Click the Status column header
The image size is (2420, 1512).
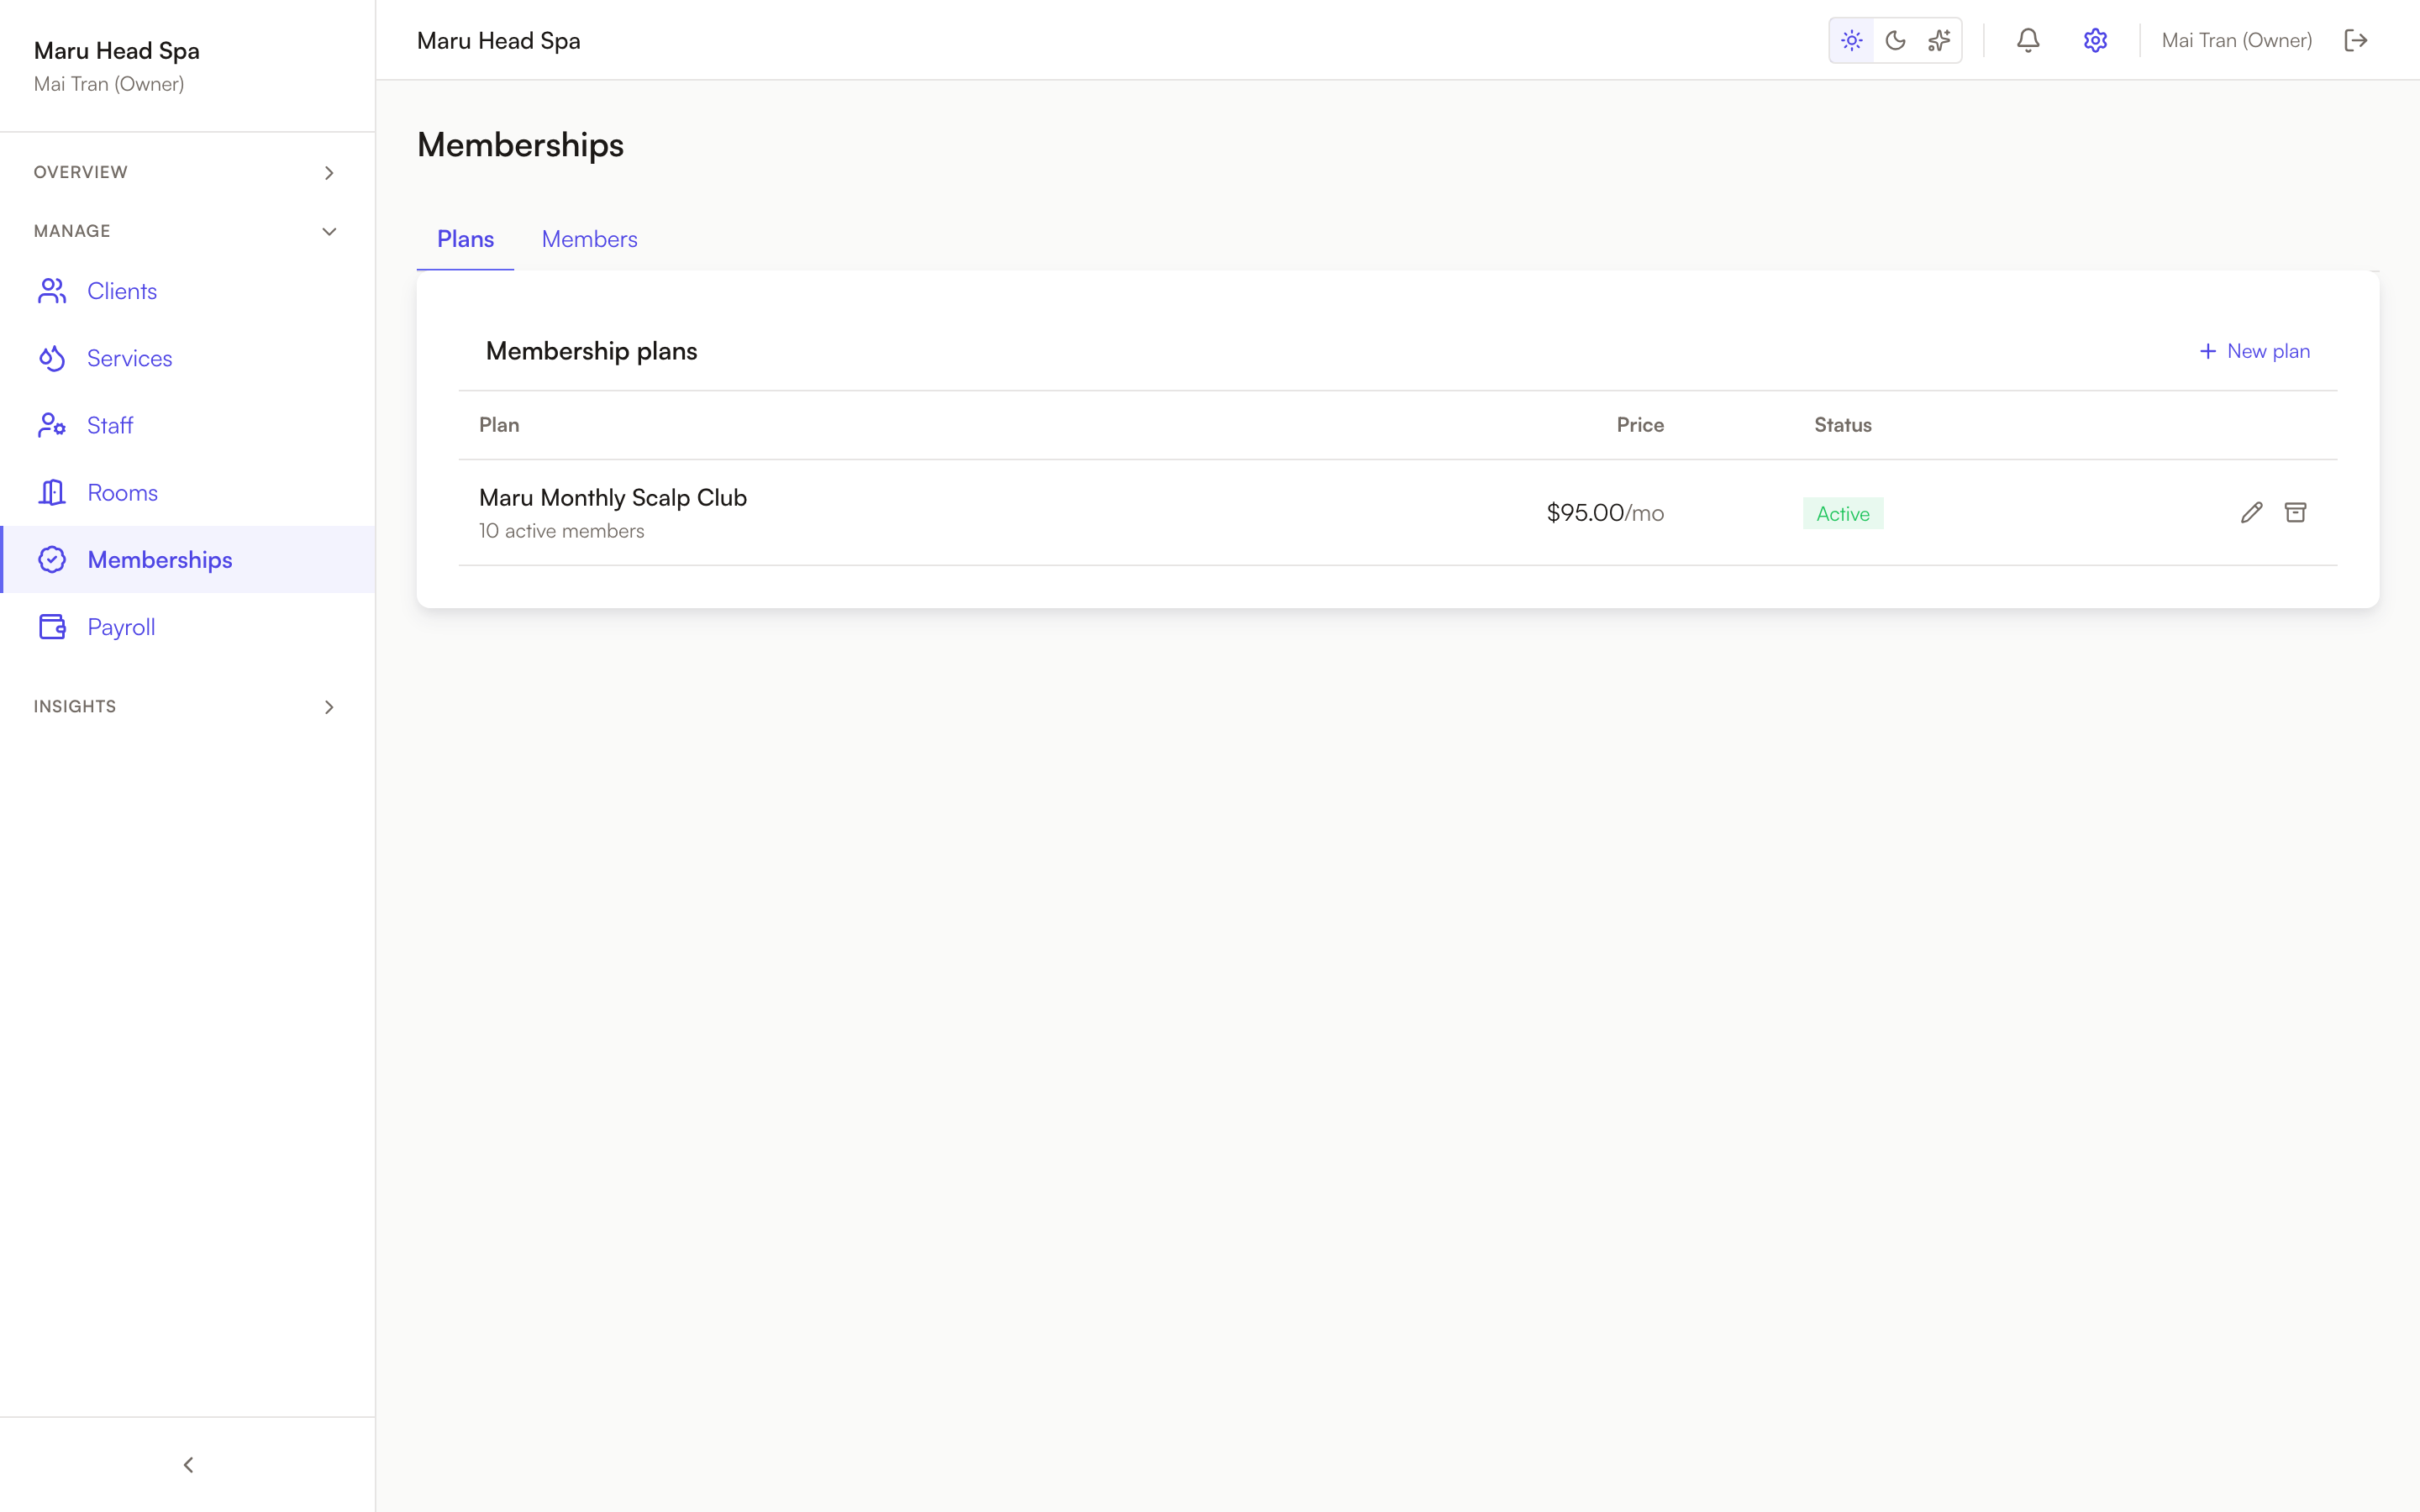point(1843,425)
